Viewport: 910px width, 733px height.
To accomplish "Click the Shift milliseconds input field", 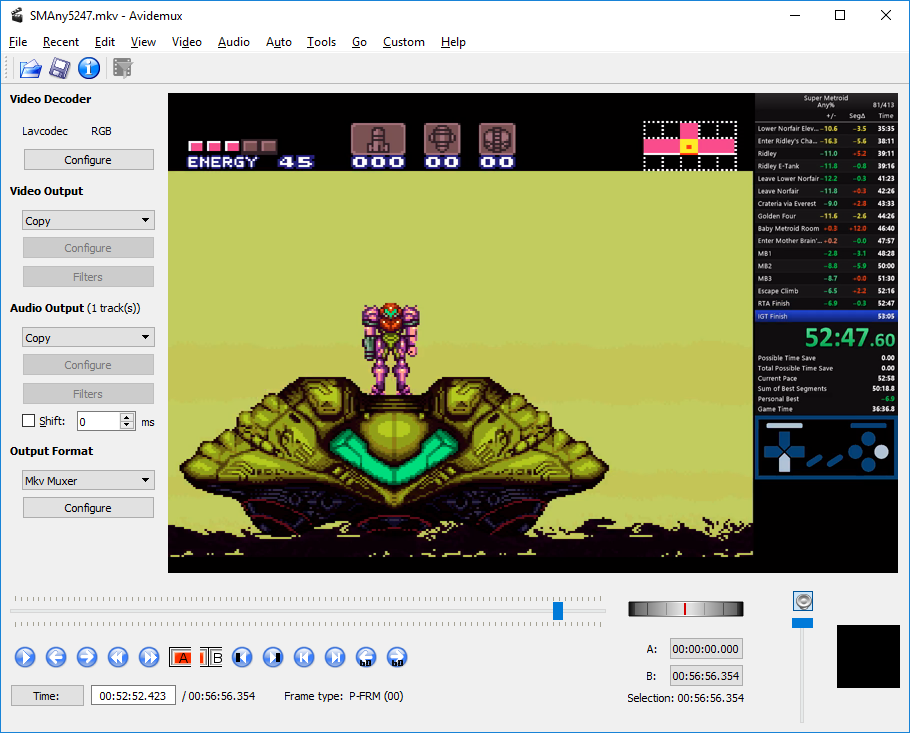I will (99, 421).
